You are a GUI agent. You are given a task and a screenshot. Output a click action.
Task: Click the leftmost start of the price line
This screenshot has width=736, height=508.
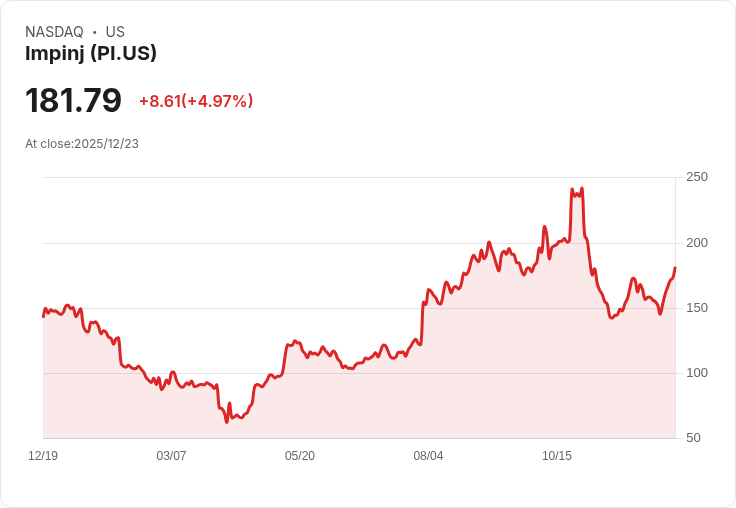tap(43, 316)
